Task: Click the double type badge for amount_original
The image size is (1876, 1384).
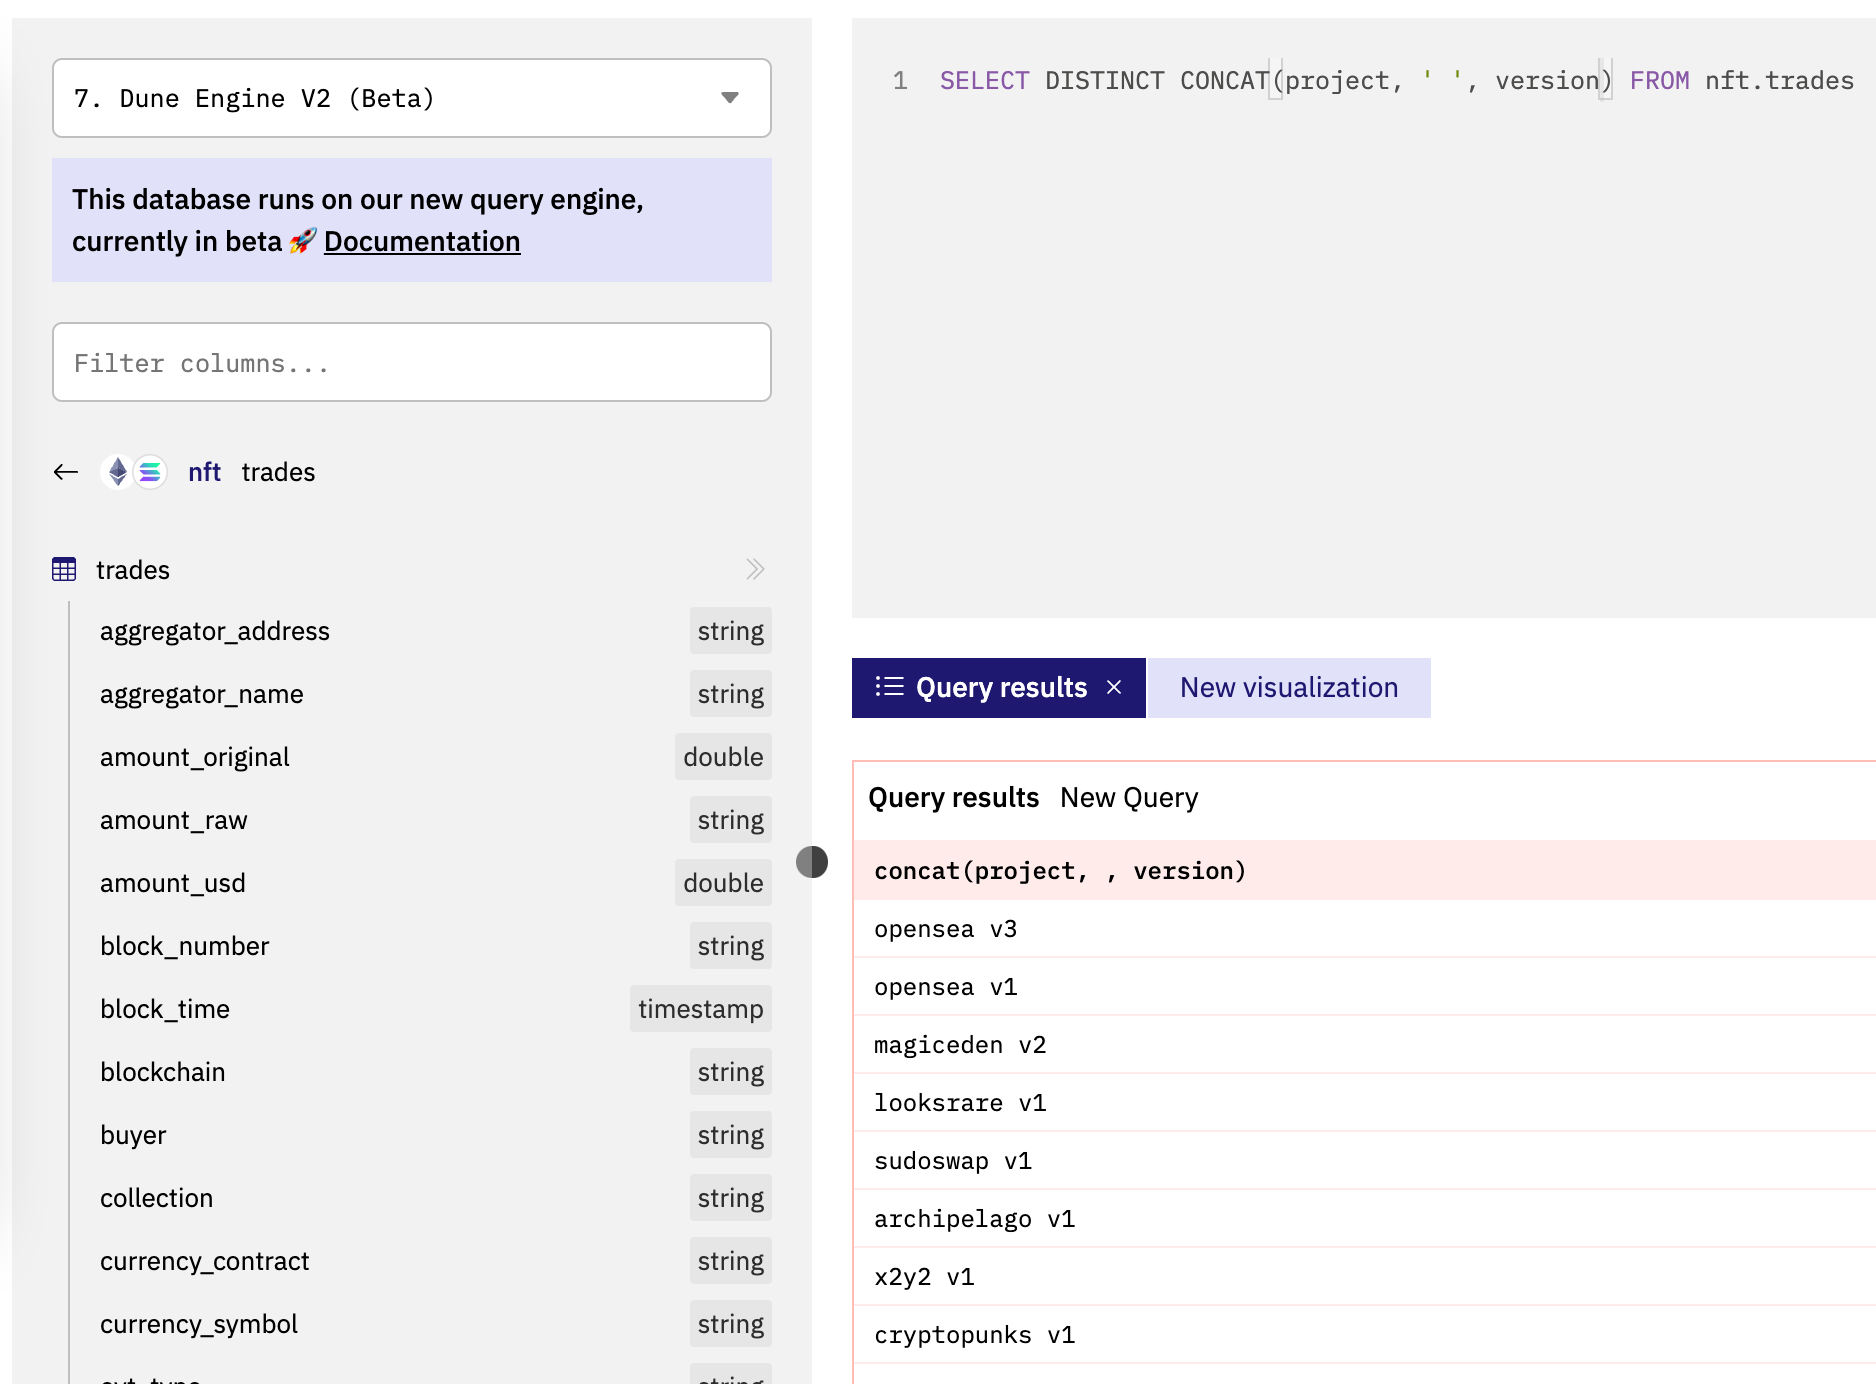Action: coord(723,757)
